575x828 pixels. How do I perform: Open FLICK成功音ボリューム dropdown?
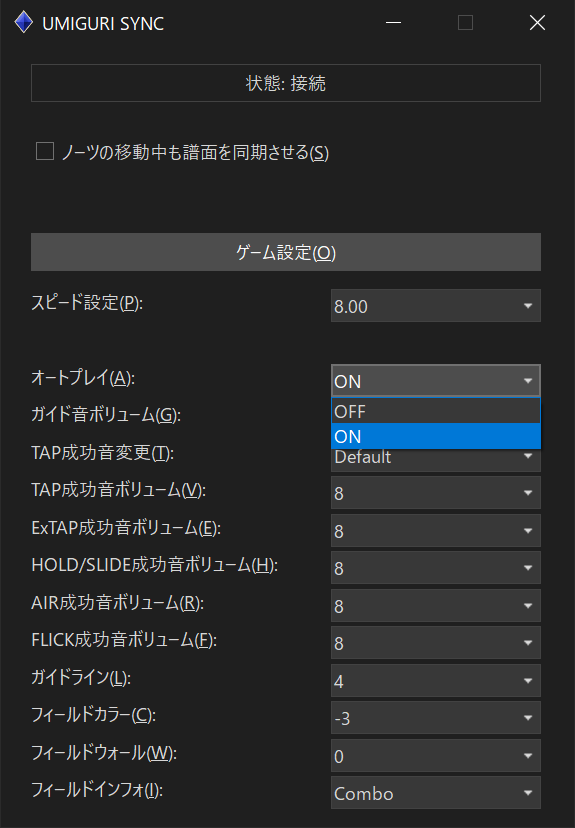436,643
